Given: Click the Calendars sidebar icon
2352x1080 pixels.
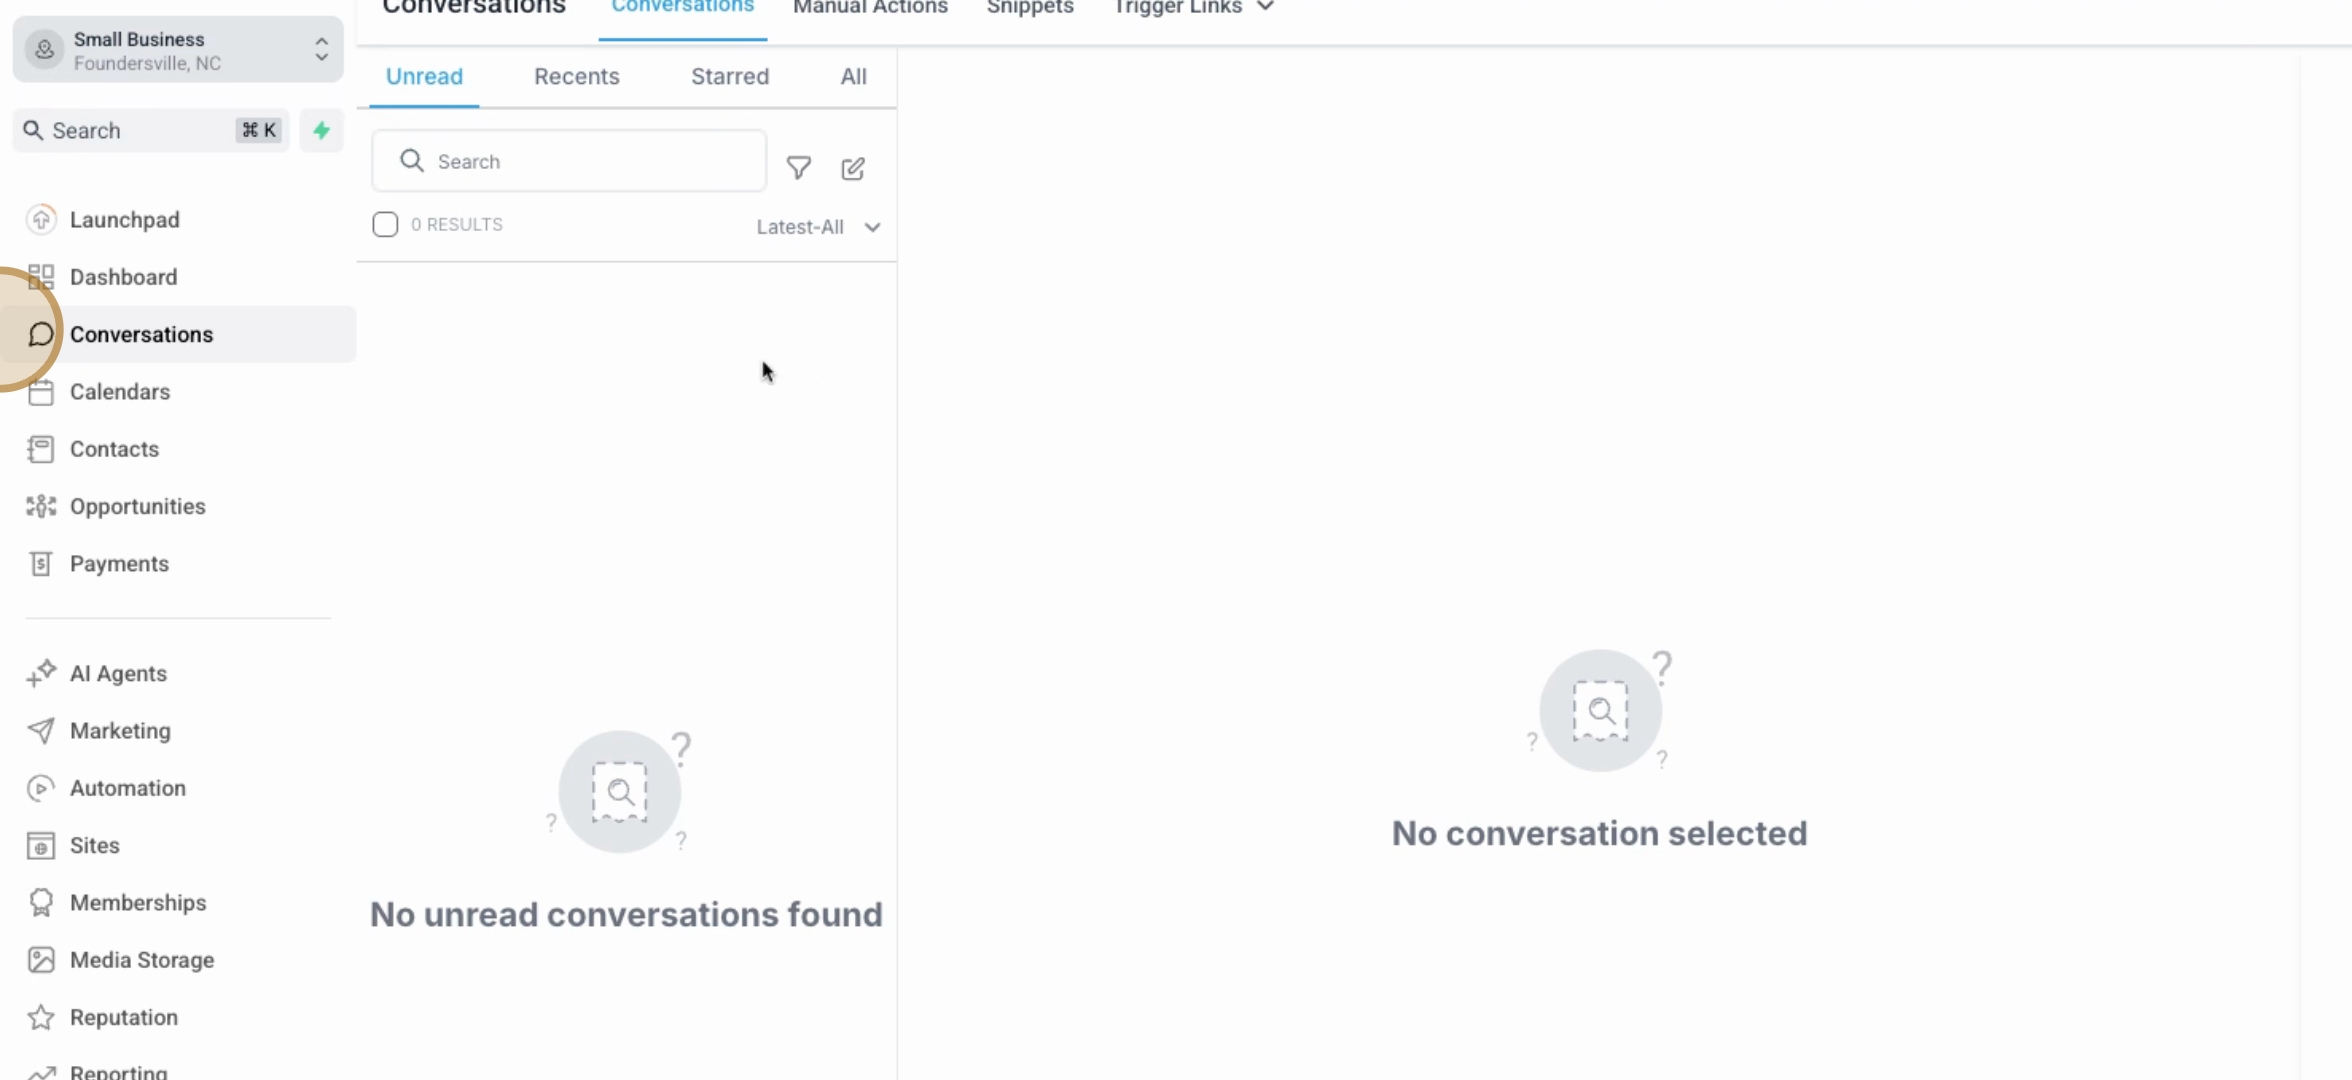Looking at the screenshot, I should coord(41,392).
